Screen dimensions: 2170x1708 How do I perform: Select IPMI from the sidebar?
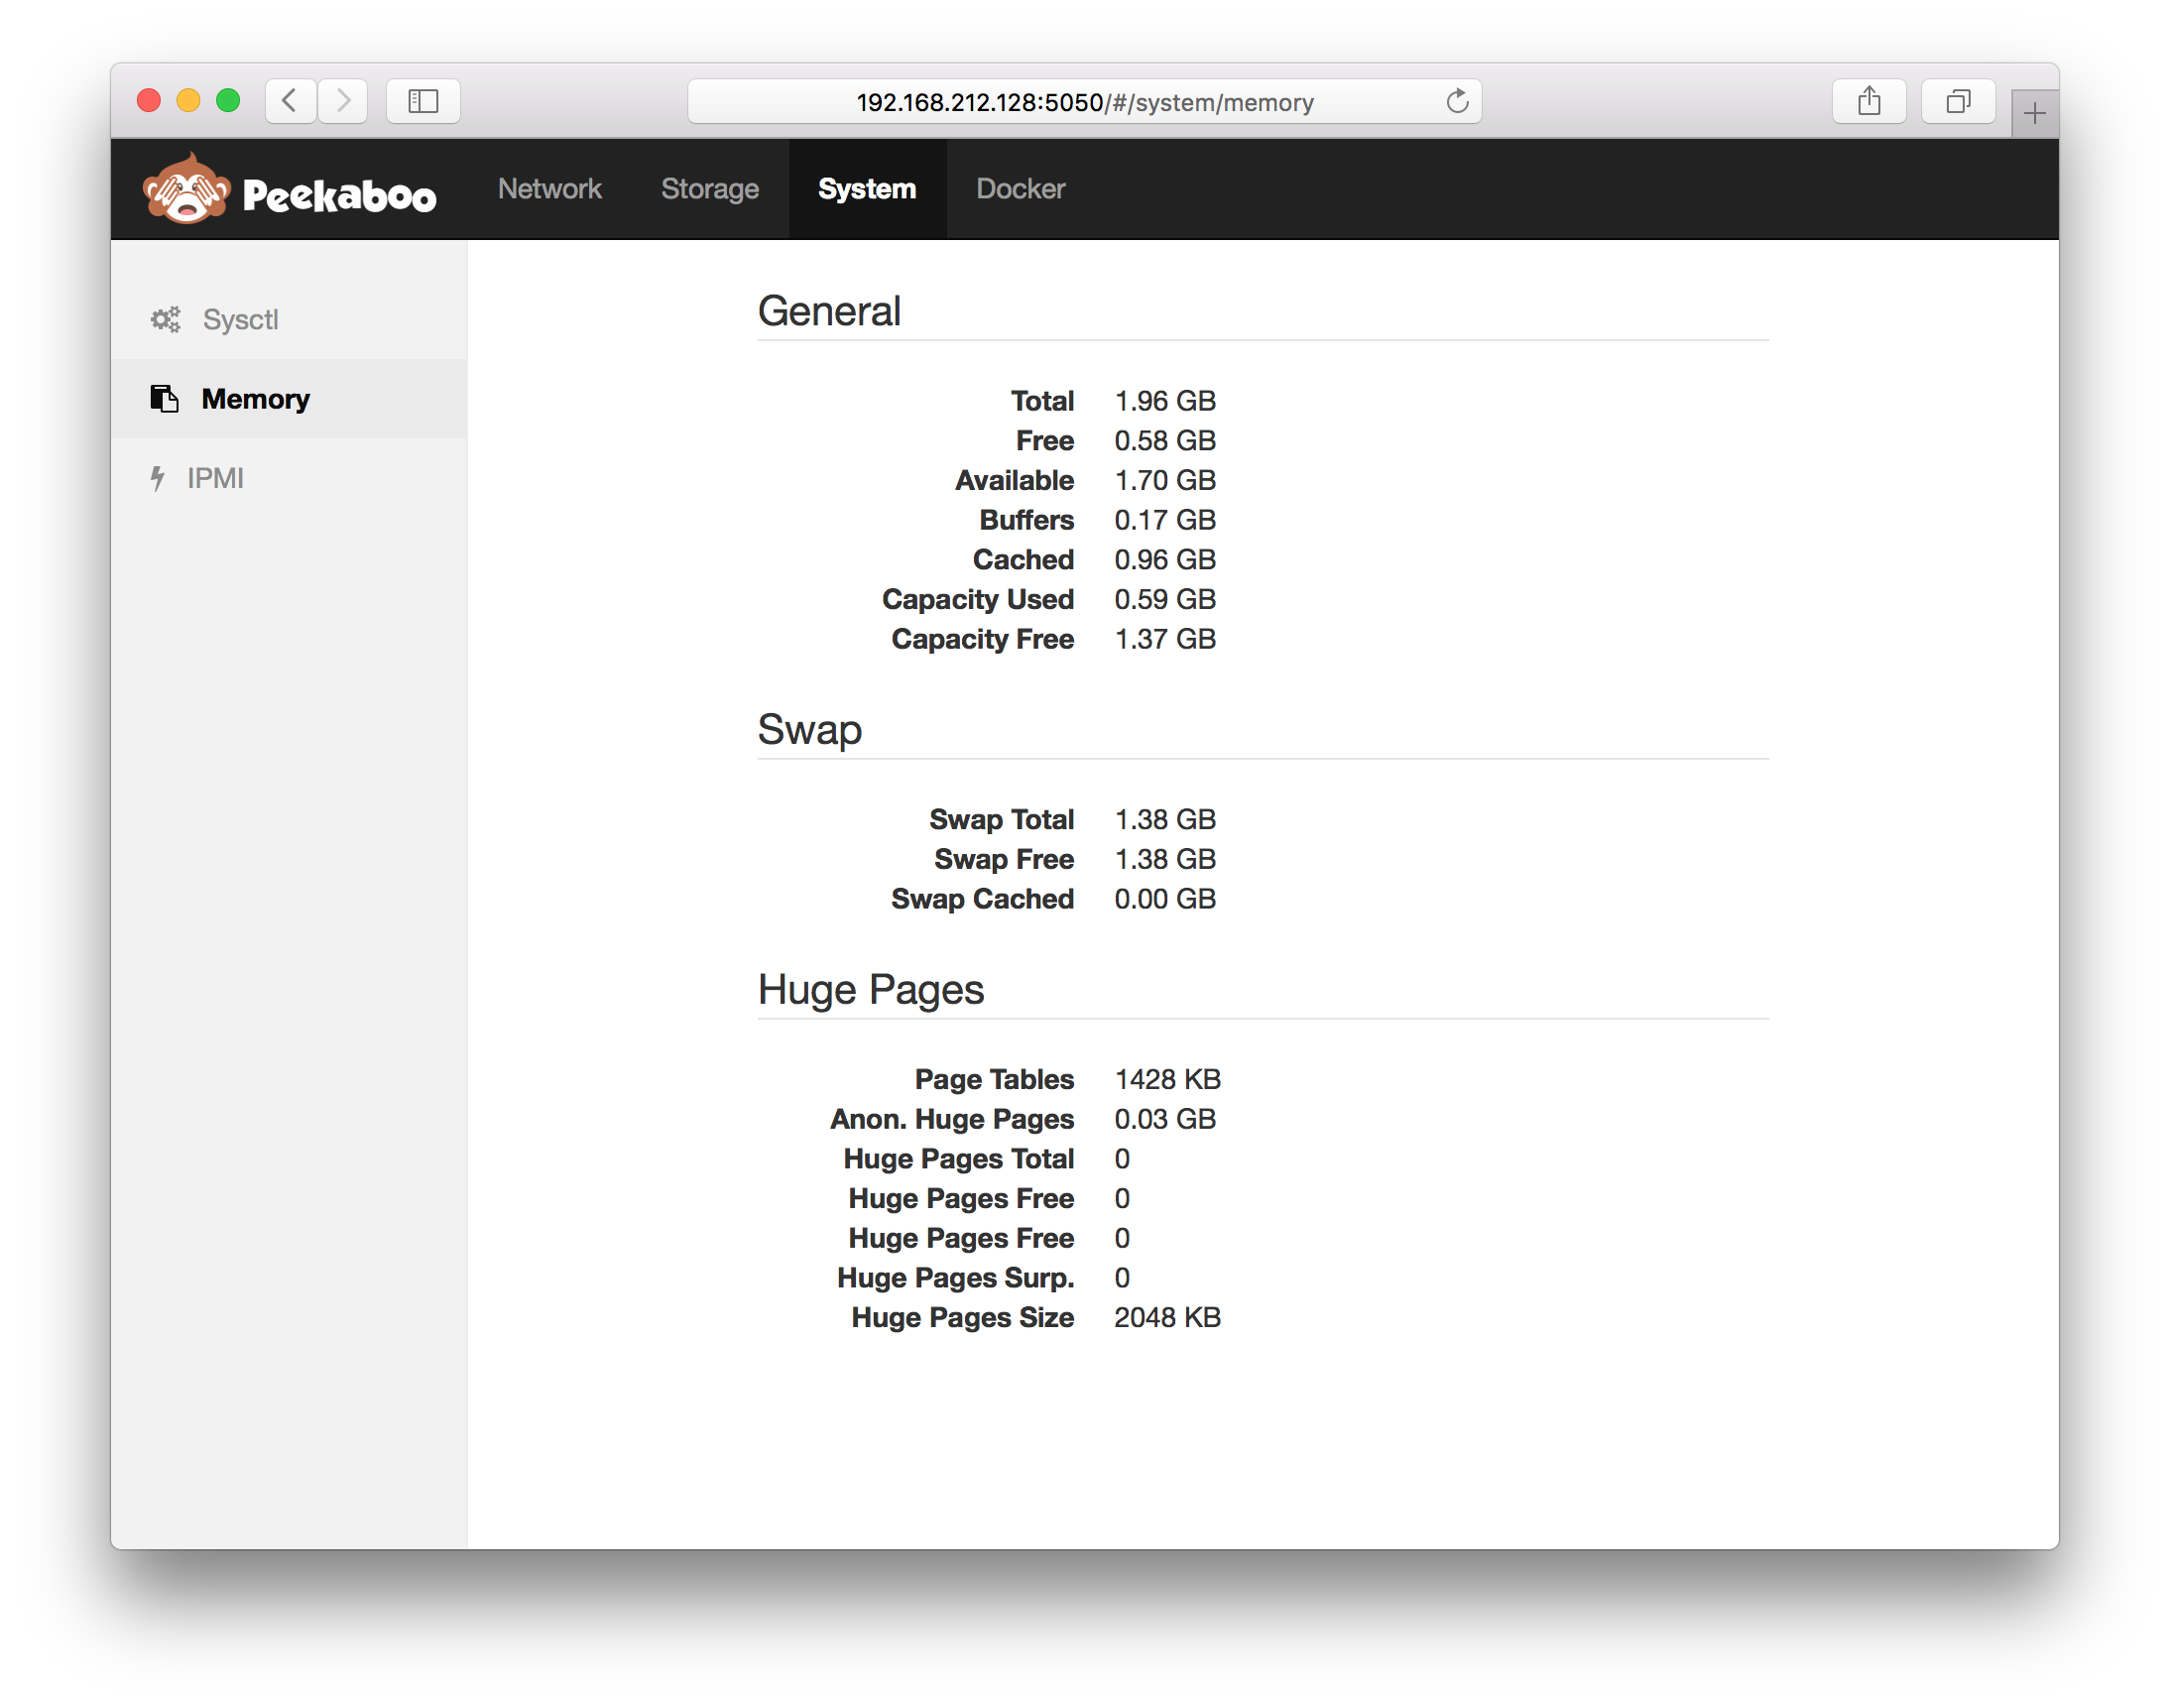(215, 478)
